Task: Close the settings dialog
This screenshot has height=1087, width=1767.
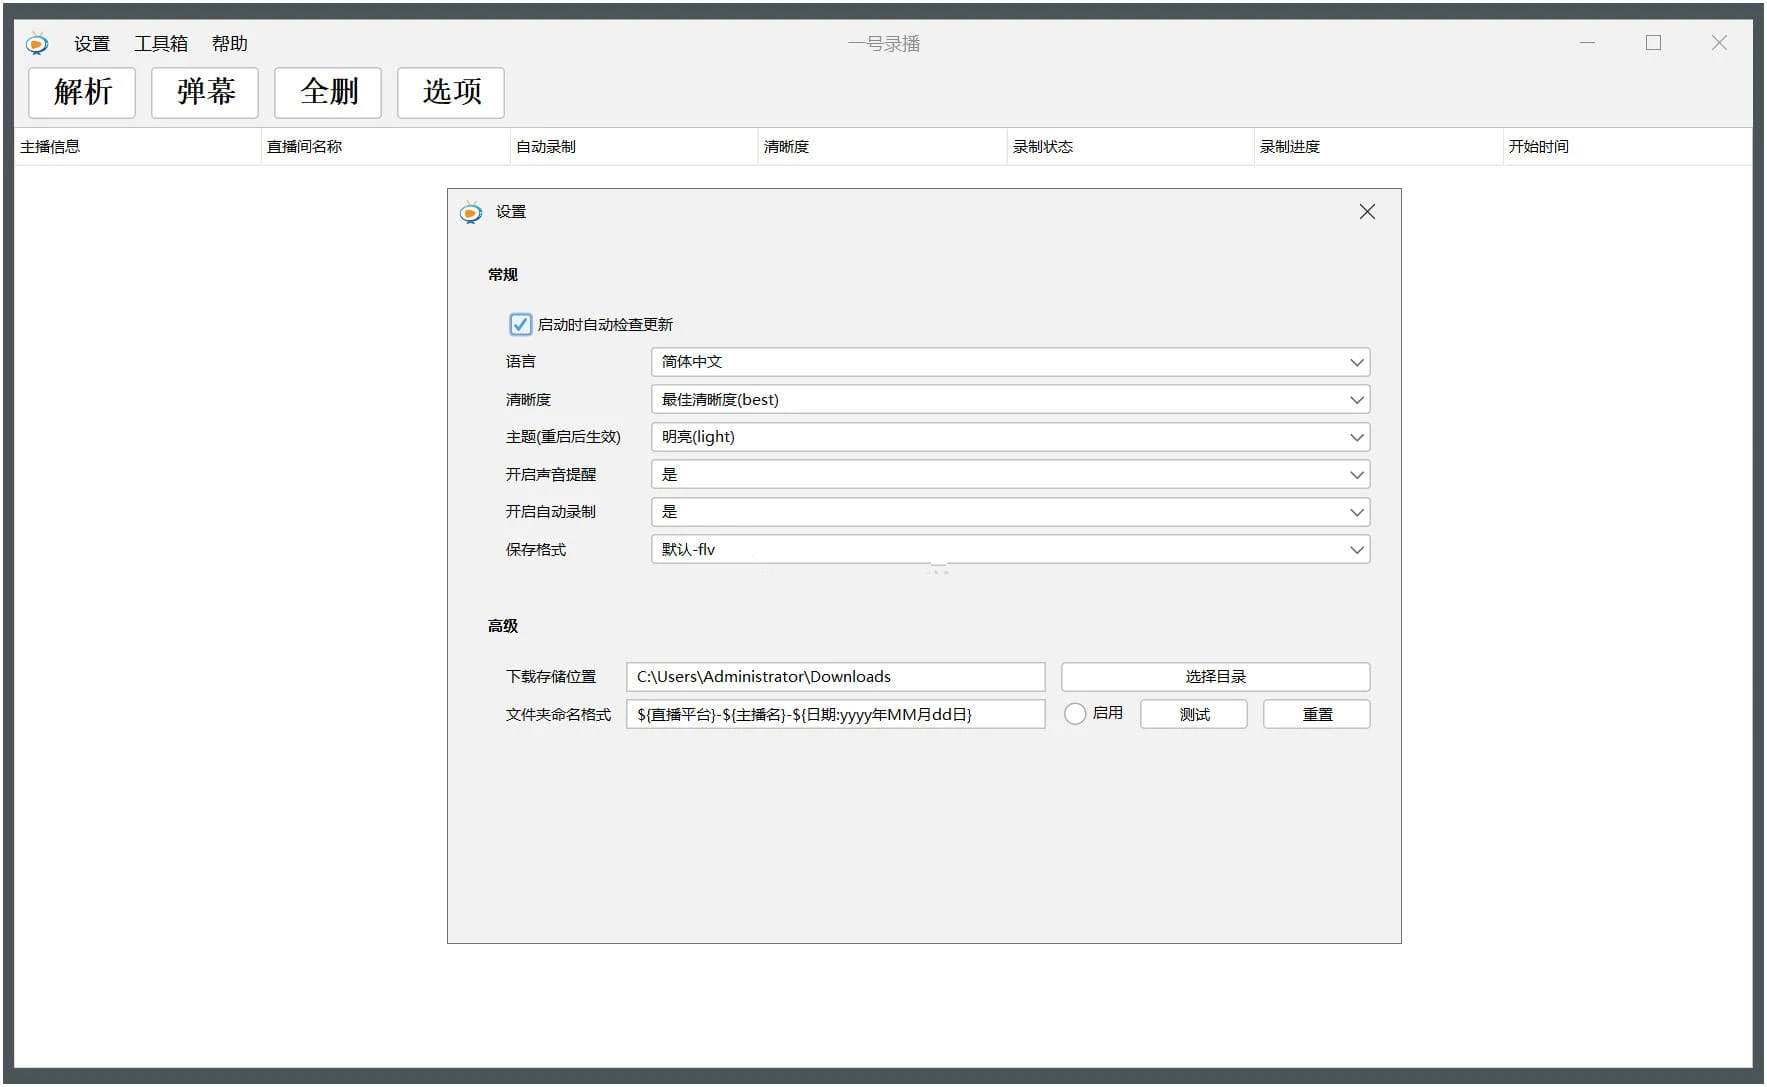Action: tap(1367, 211)
